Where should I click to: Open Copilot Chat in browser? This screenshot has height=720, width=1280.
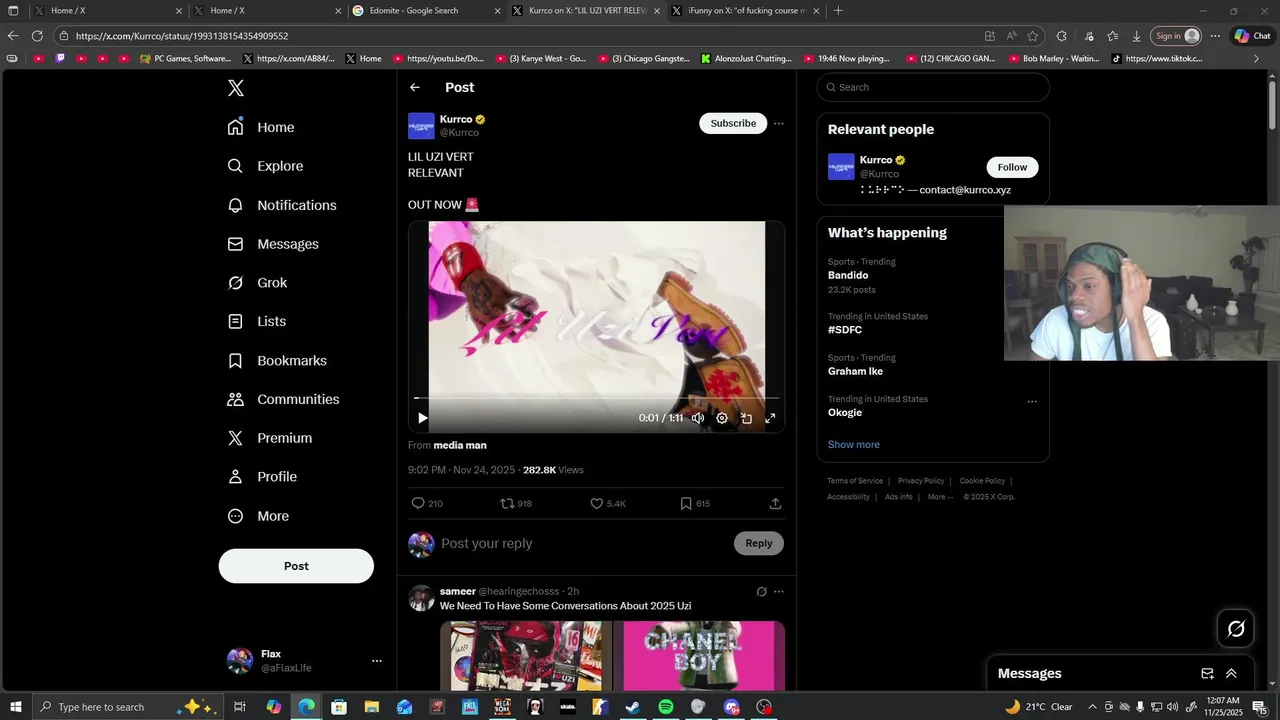[x=1252, y=36]
